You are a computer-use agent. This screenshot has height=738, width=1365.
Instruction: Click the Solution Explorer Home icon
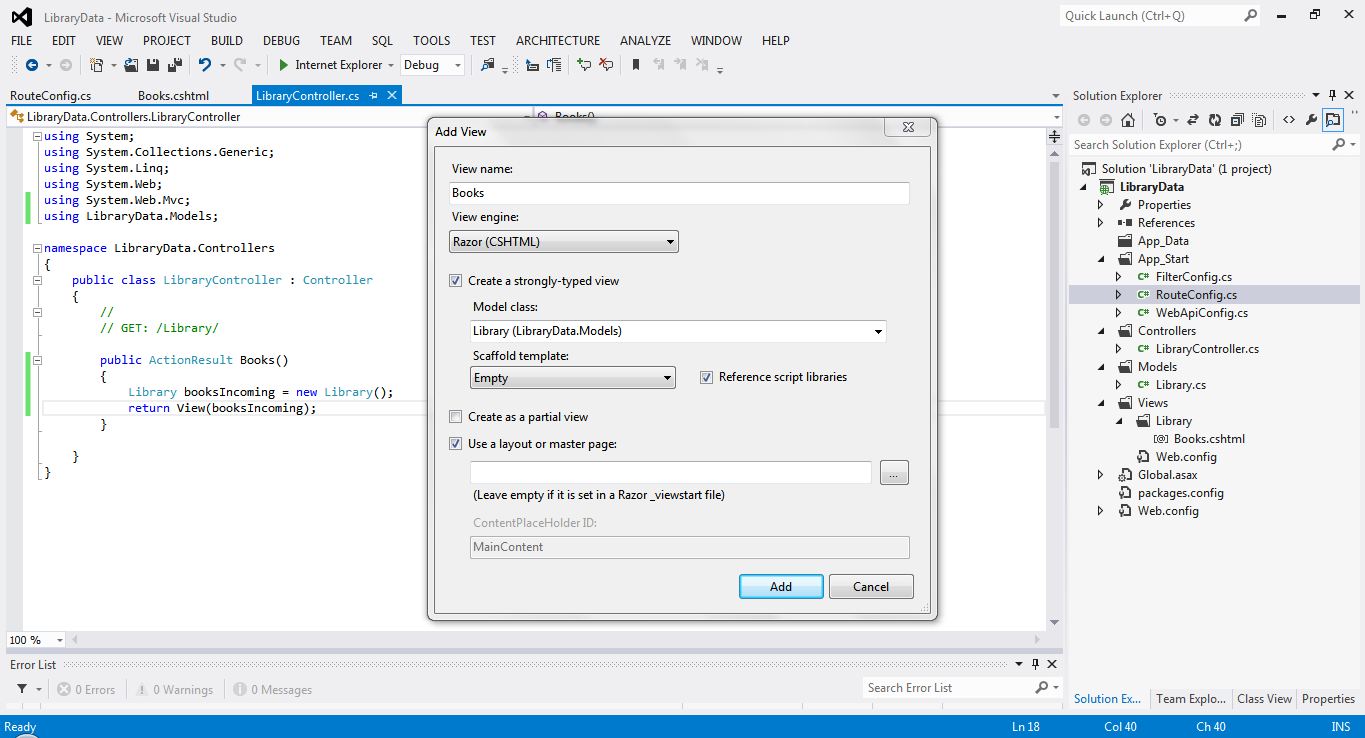1128,120
